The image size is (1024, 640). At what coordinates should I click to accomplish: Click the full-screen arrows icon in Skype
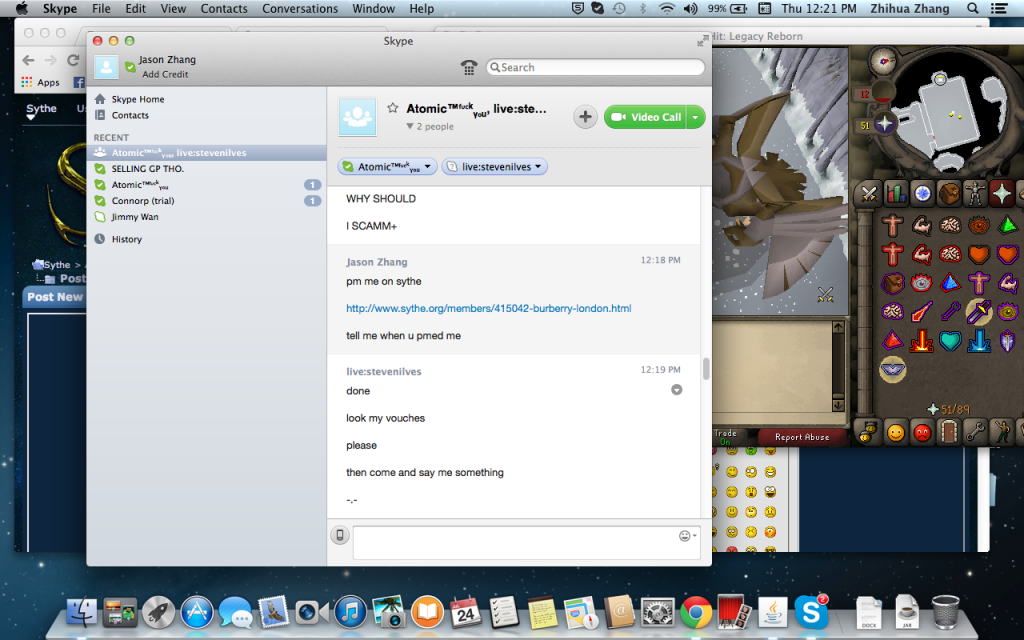click(x=701, y=41)
